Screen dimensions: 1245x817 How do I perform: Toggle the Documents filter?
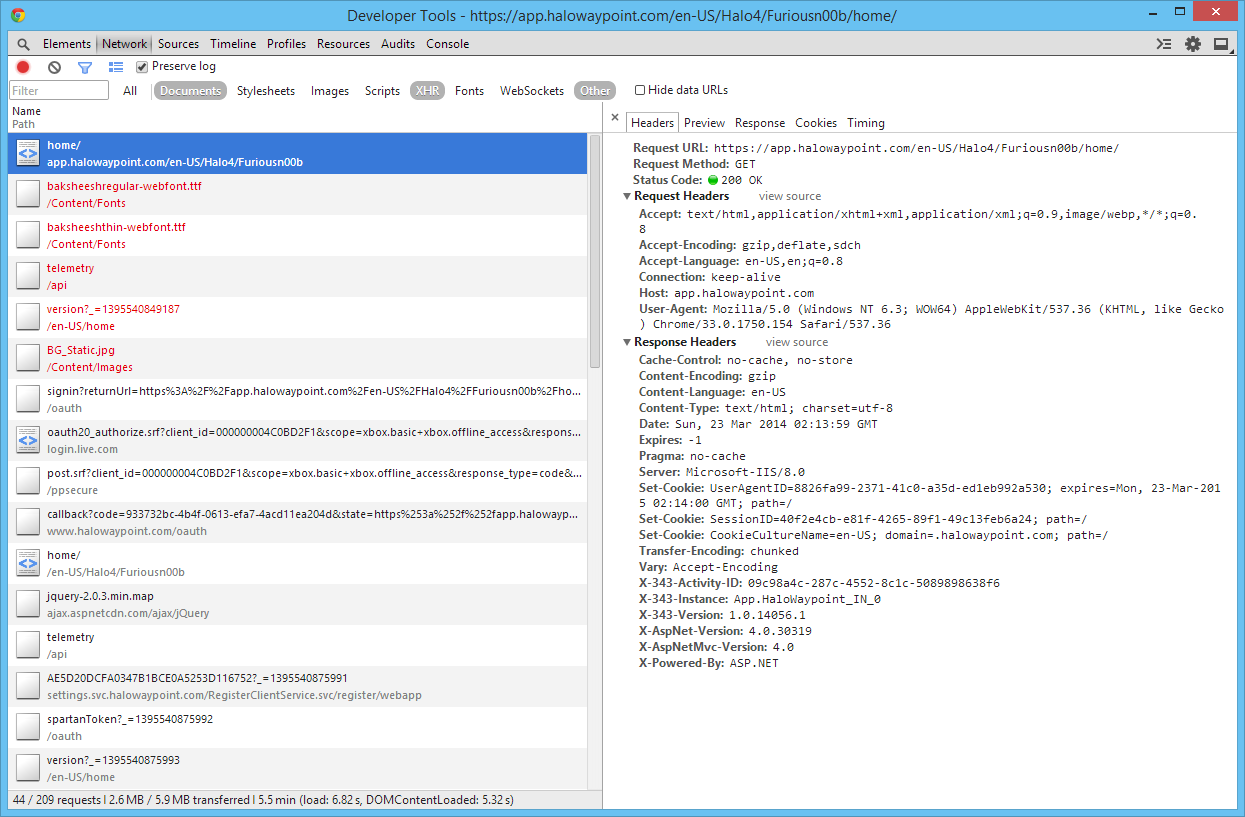pyautogui.click(x=190, y=91)
